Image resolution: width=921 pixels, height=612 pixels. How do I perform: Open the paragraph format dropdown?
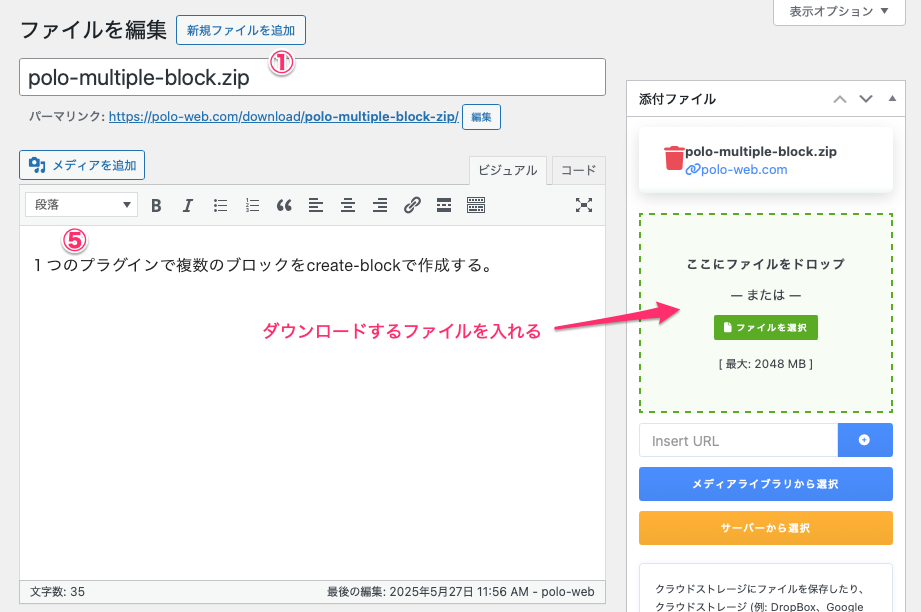[81, 205]
